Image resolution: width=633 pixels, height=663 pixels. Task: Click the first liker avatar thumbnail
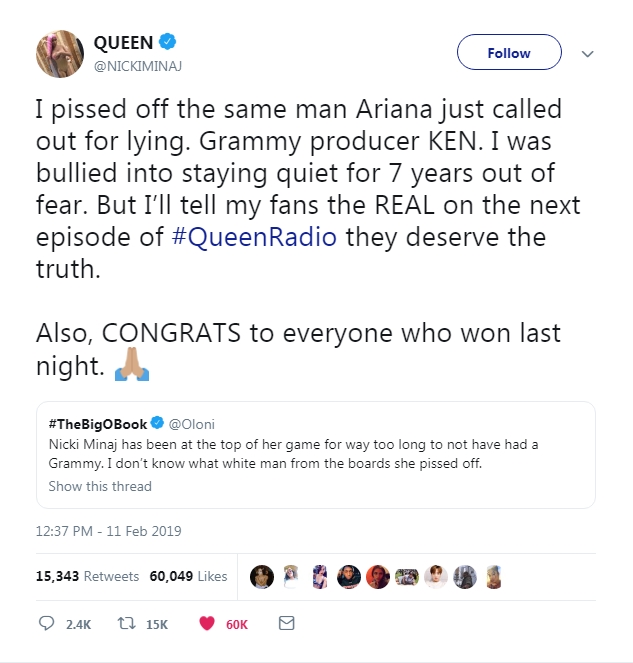262,576
